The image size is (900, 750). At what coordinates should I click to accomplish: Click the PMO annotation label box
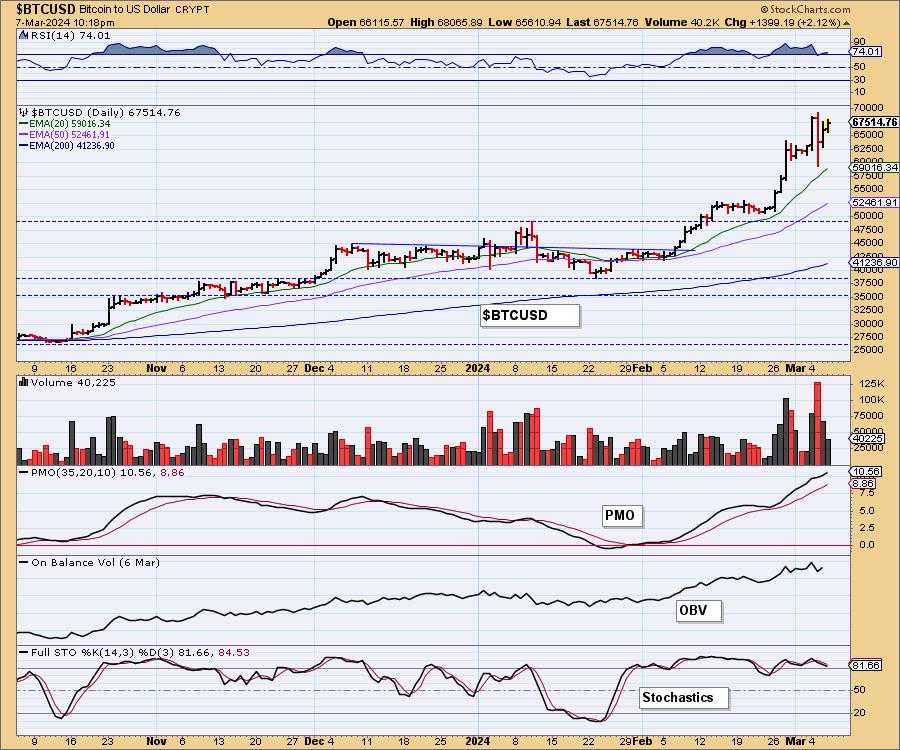622,515
